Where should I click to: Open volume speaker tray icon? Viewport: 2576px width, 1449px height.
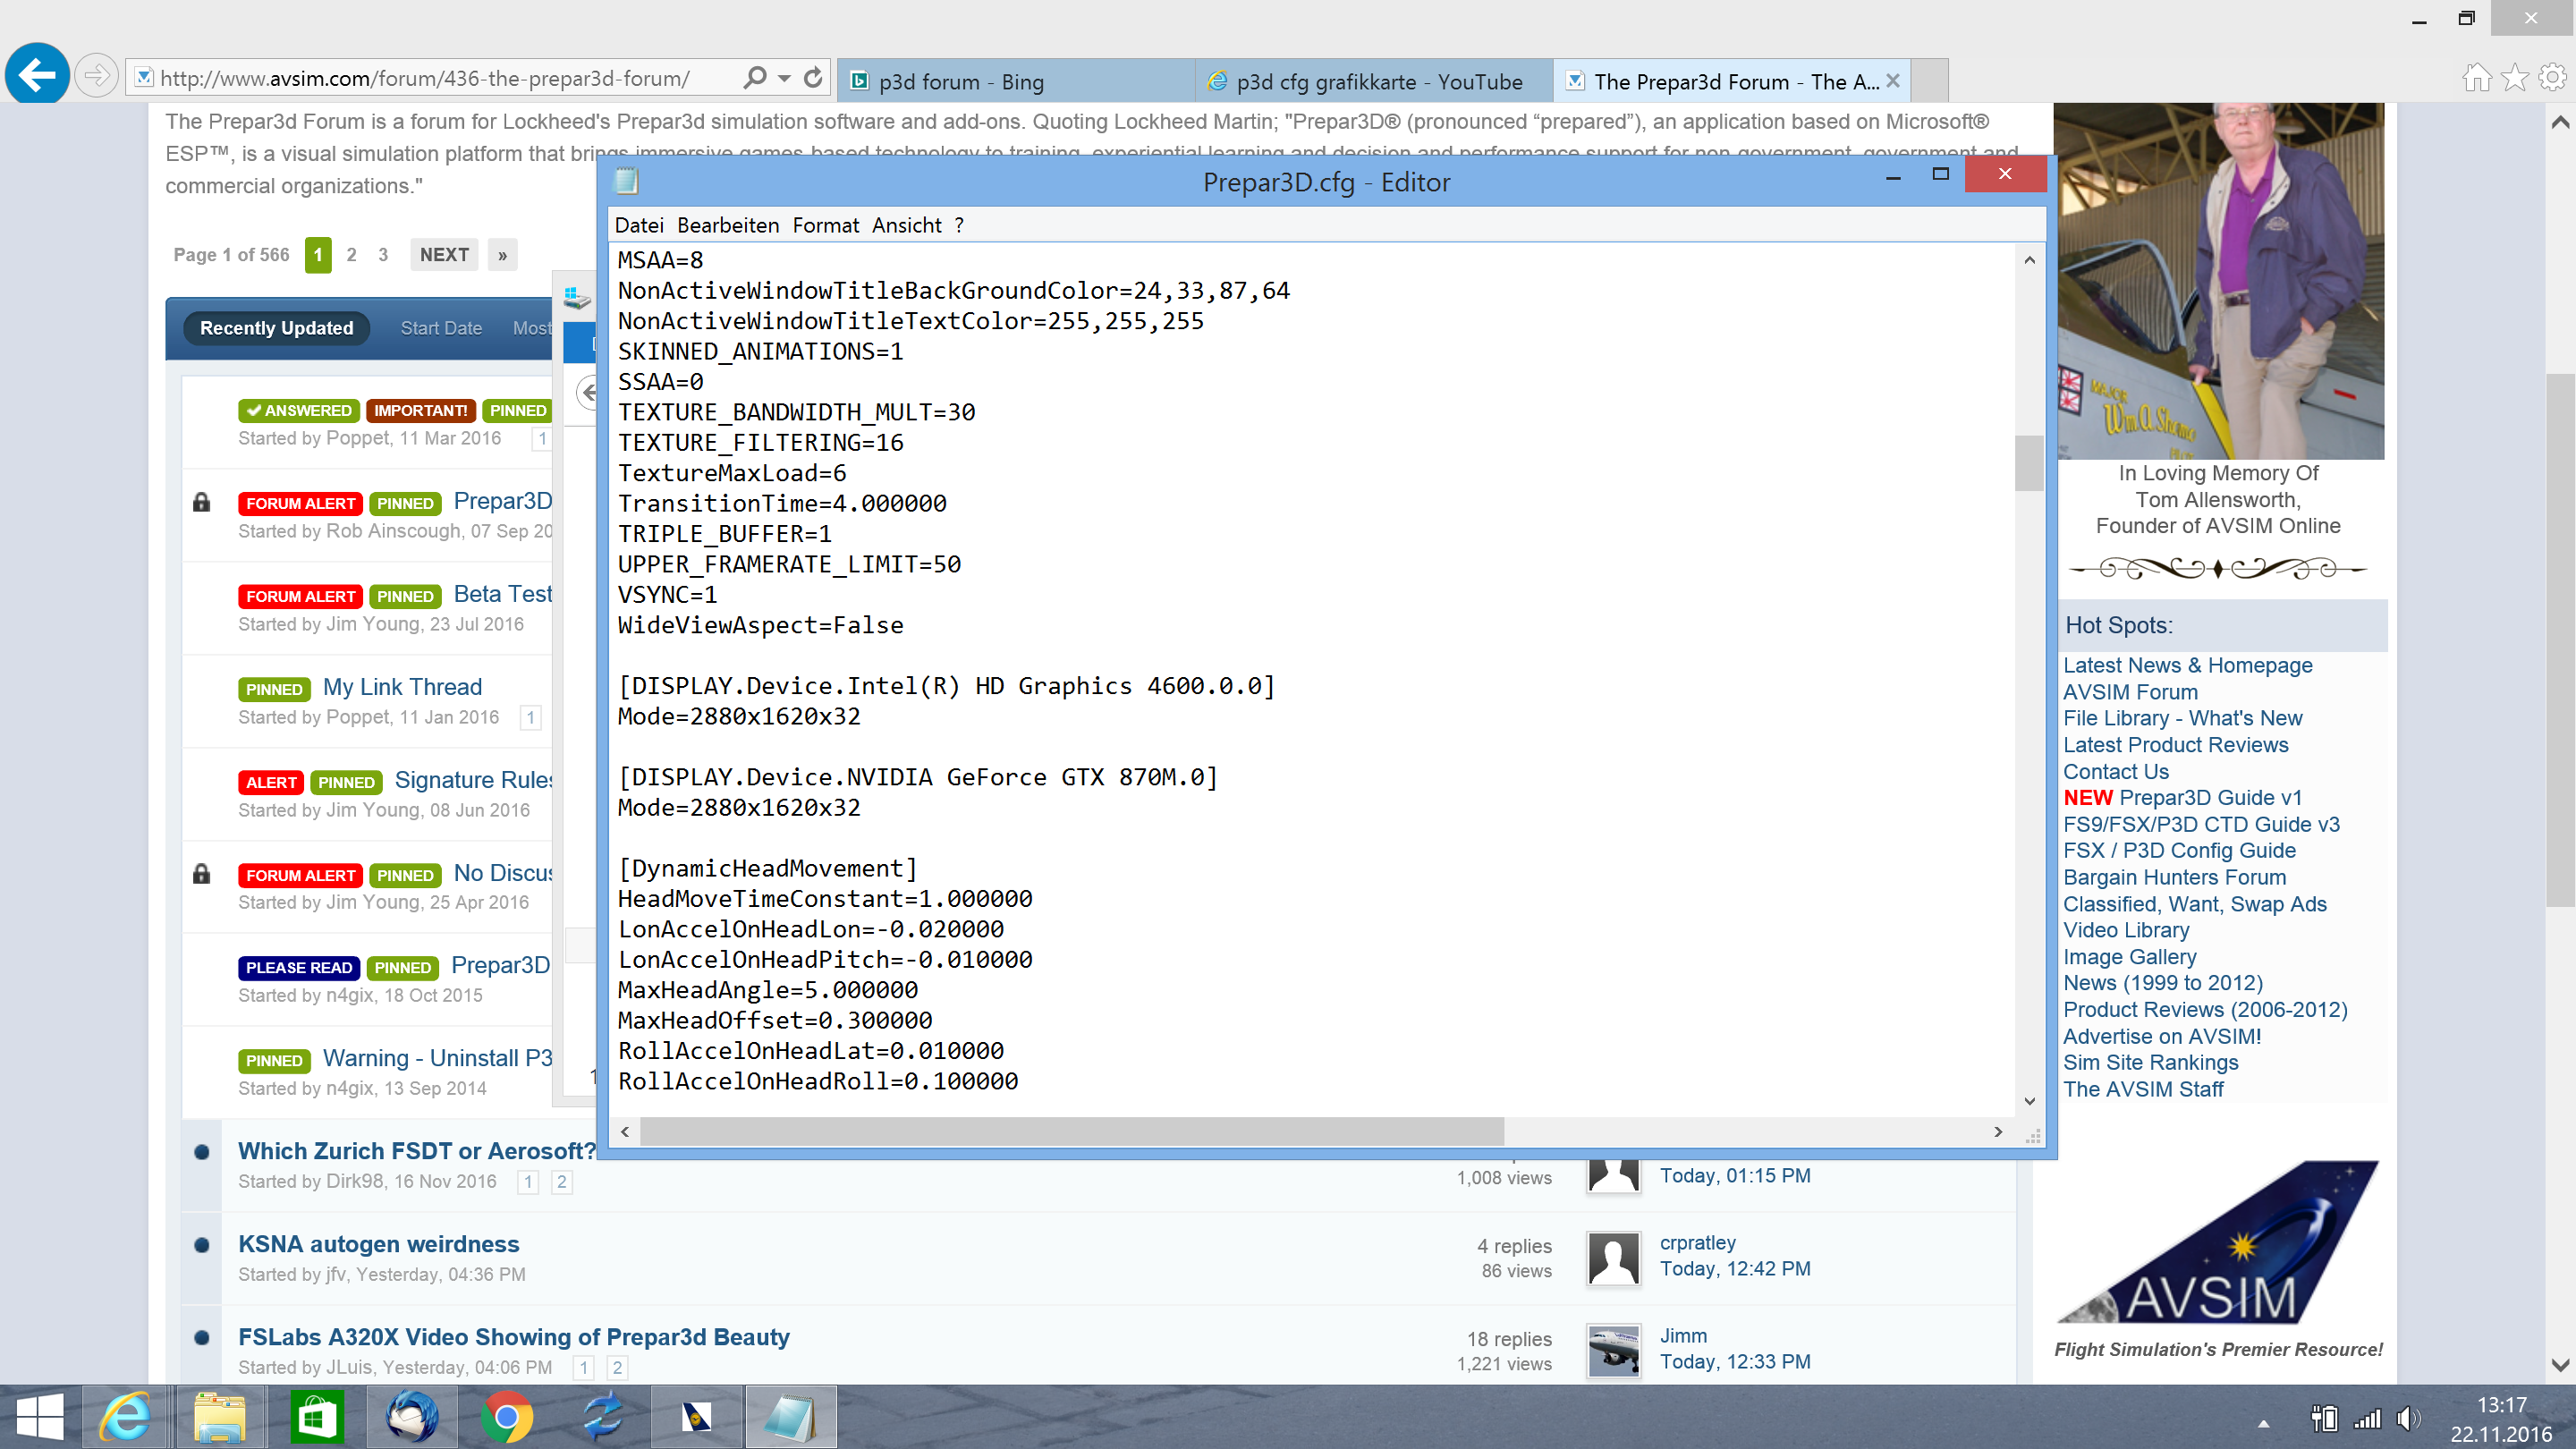coord(2409,1419)
